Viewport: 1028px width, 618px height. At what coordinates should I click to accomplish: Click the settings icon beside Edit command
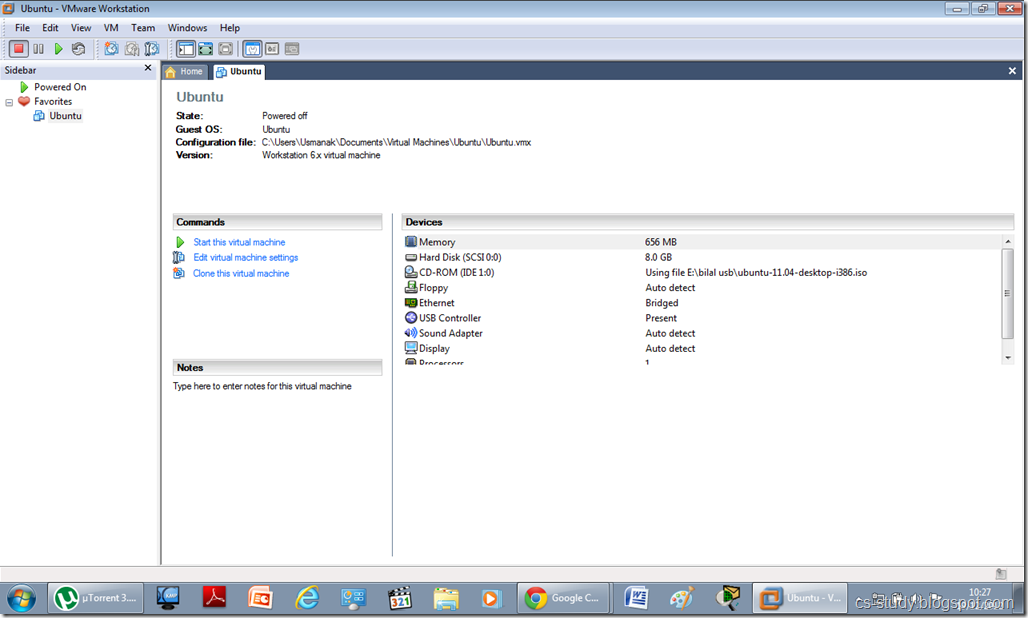pyautogui.click(x=178, y=258)
